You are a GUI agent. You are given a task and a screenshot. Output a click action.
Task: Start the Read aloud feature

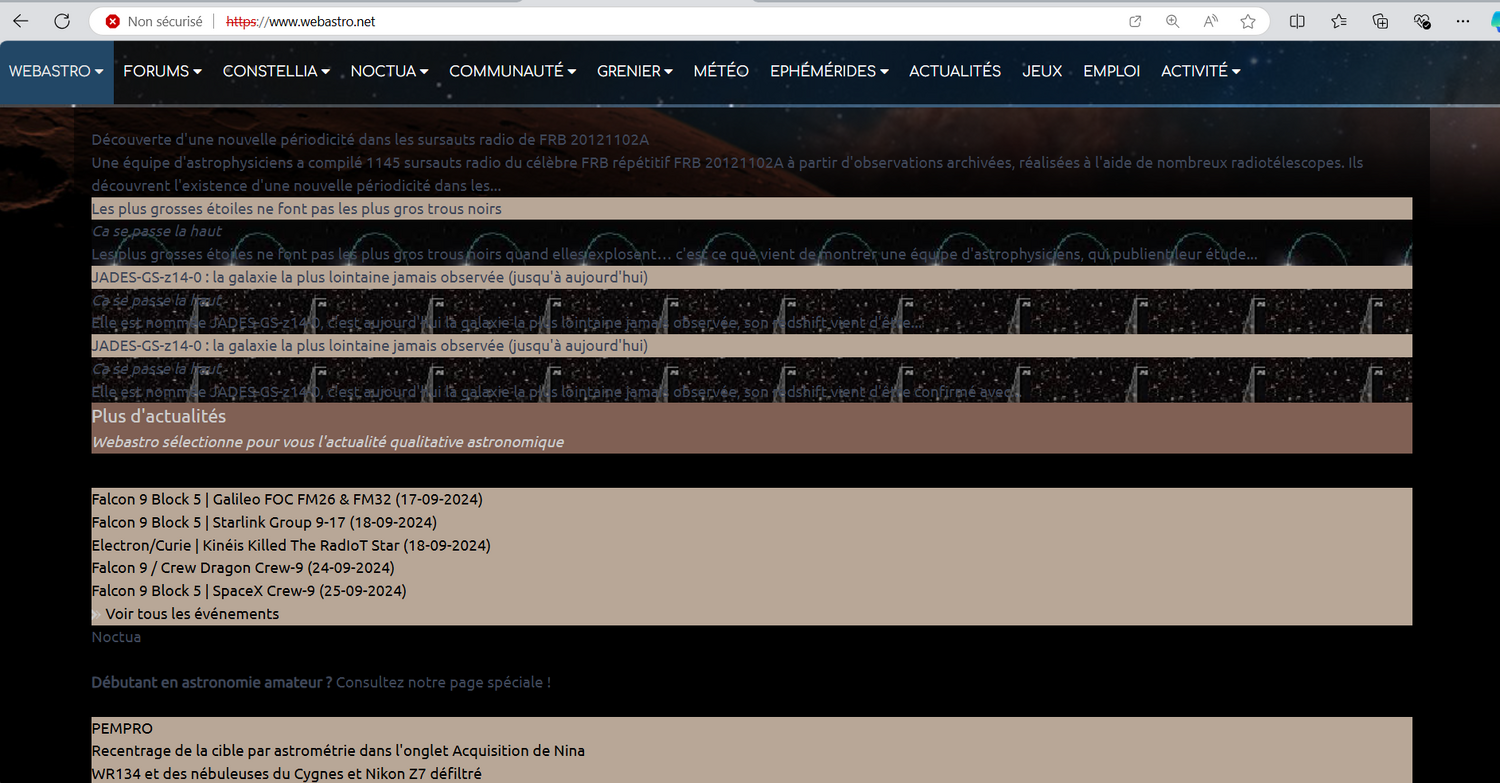coord(1211,21)
